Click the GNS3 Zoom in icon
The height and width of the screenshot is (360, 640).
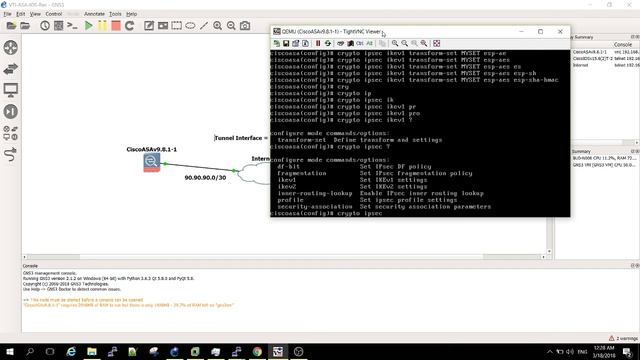pos(218,26)
